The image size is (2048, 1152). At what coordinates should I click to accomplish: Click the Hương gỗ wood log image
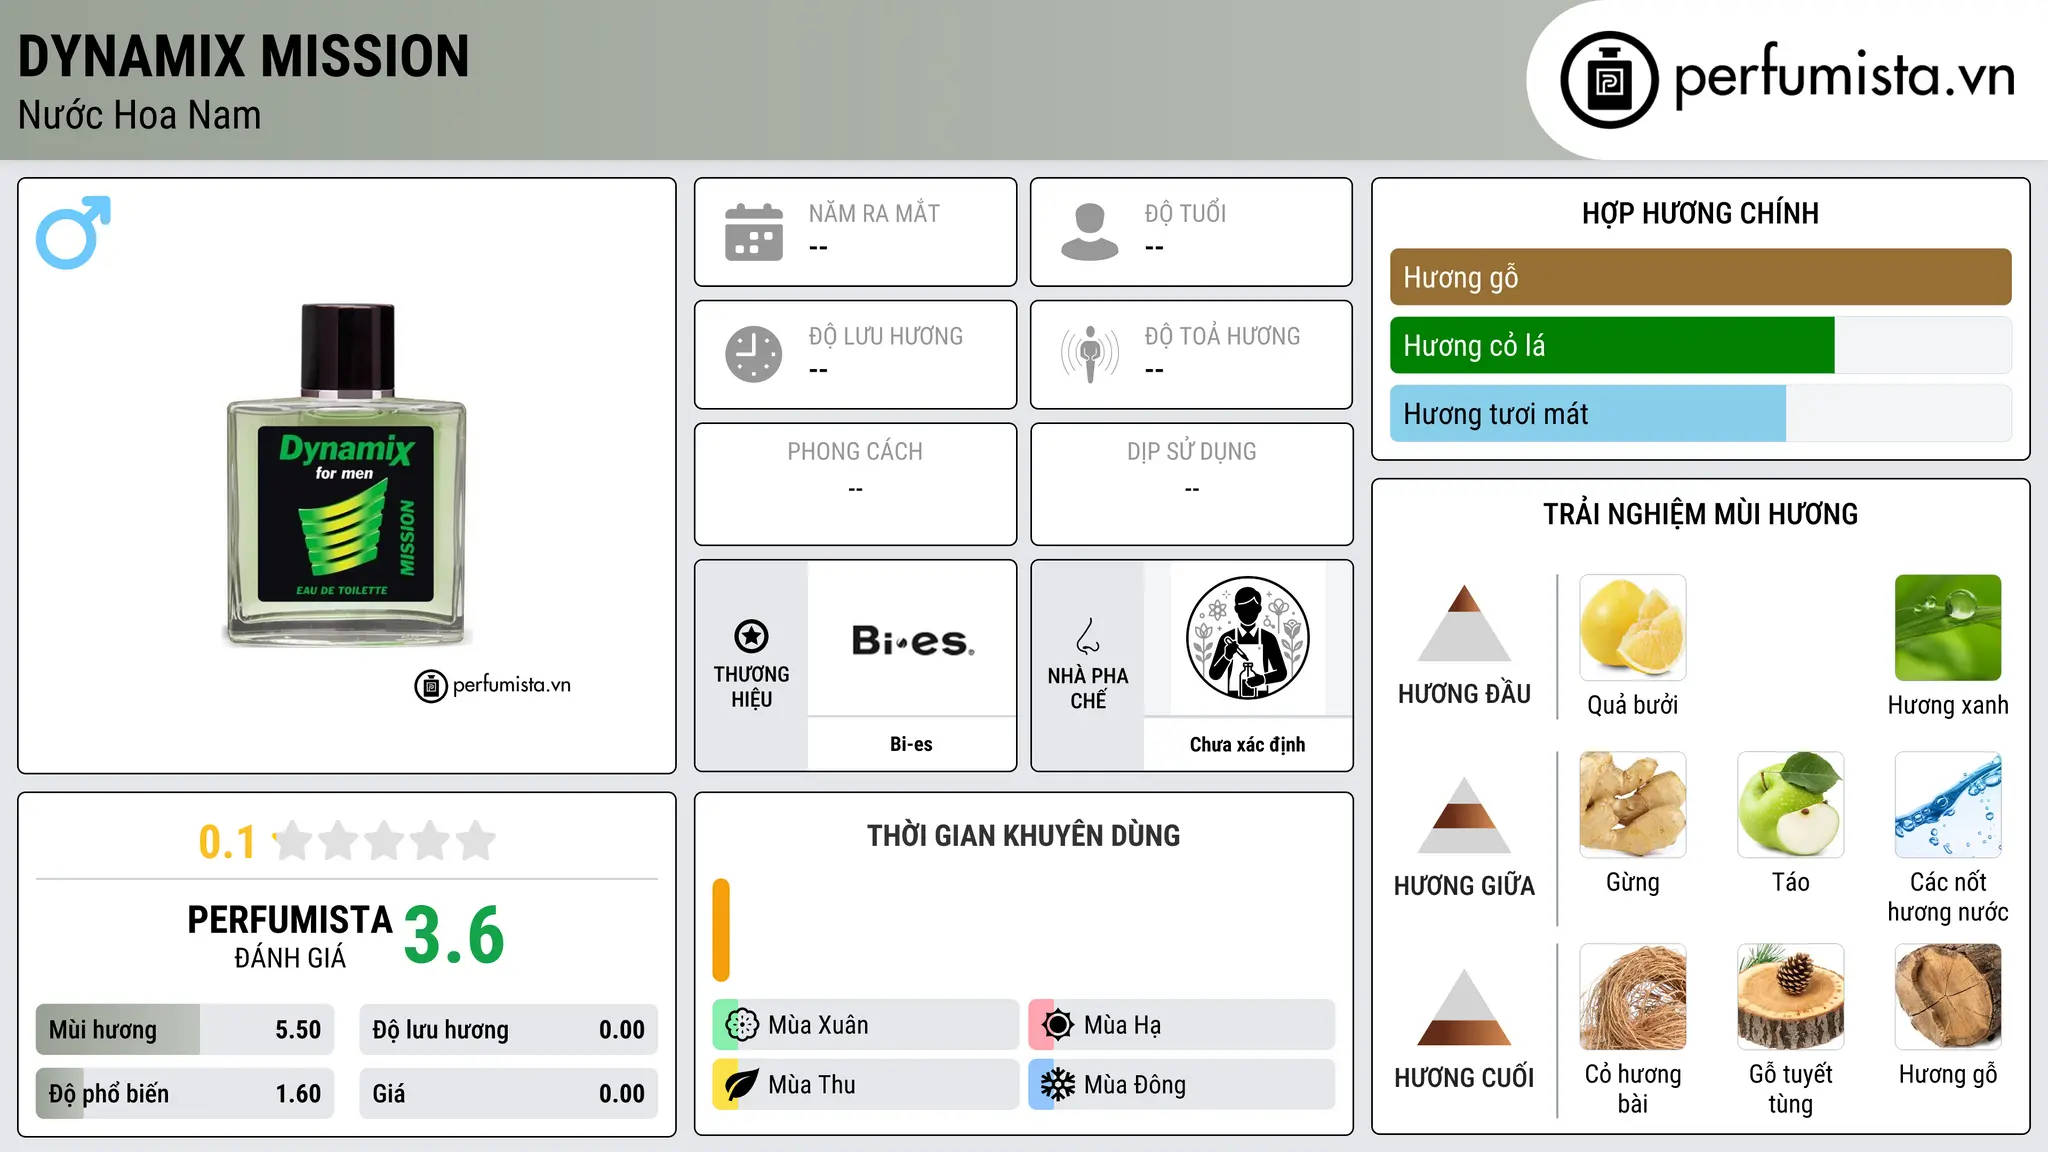1948,997
